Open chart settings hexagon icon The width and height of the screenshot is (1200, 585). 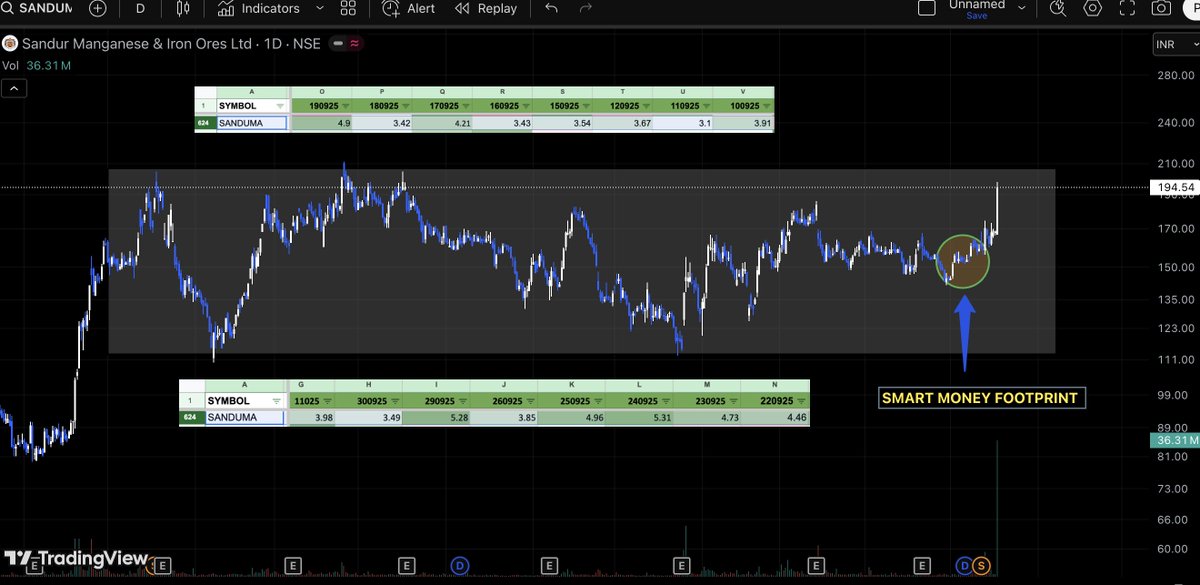pyautogui.click(x=1093, y=8)
